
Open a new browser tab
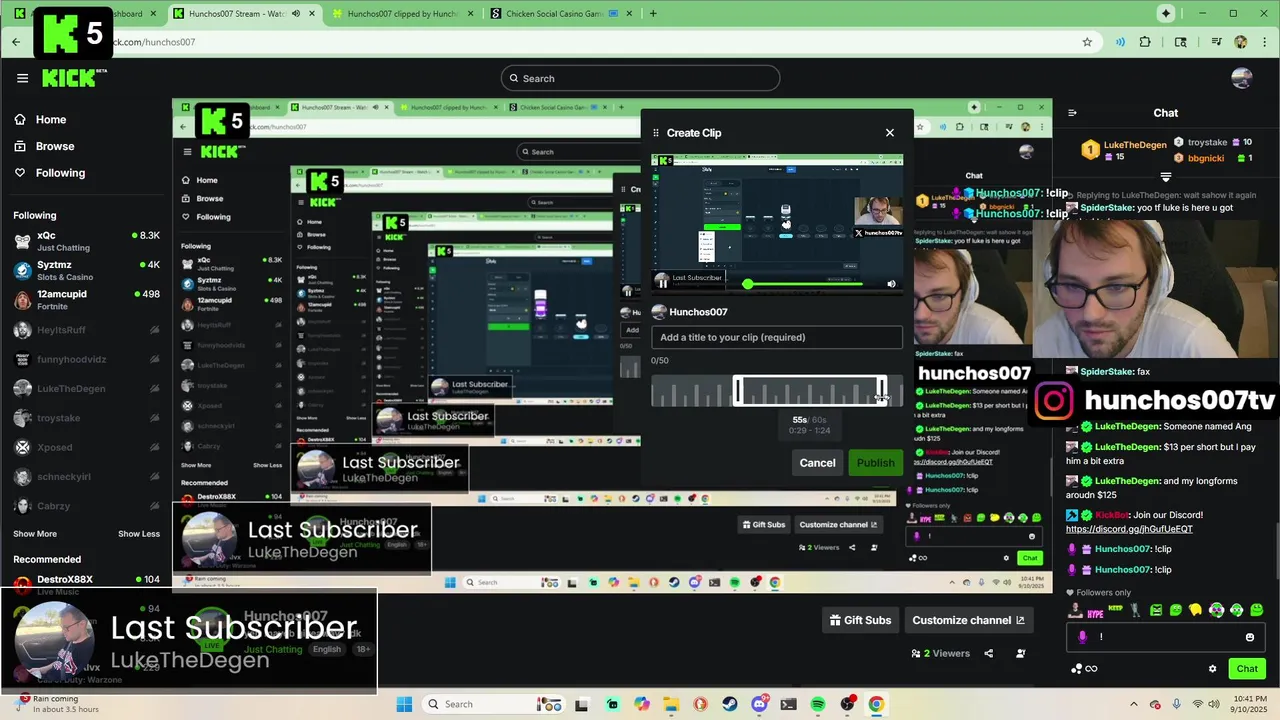653,13
